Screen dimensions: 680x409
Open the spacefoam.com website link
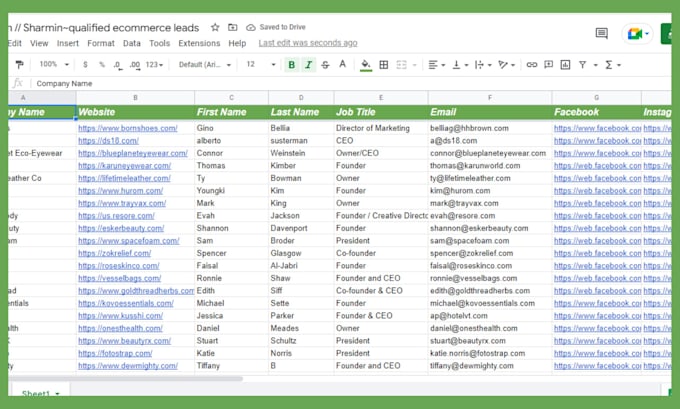pyautogui.click(x=128, y=241)
